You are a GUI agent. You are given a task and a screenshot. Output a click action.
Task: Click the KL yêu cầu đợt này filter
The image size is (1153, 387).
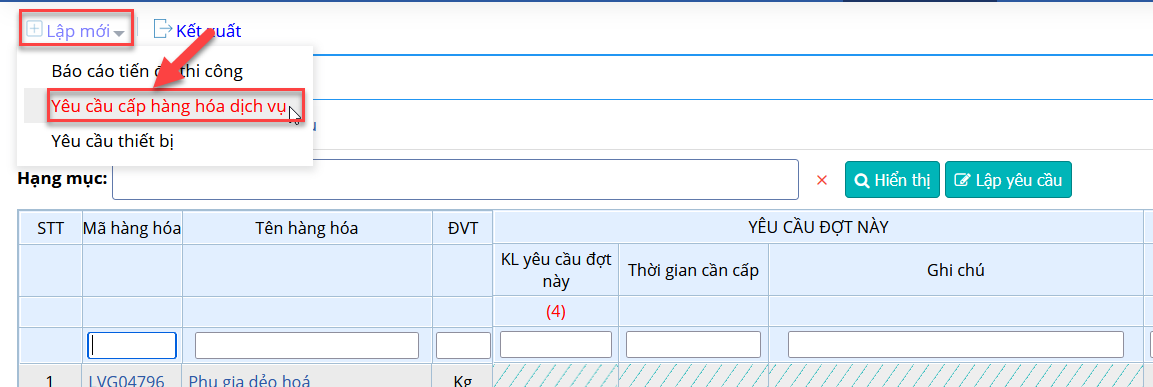[x=556, y=344]
